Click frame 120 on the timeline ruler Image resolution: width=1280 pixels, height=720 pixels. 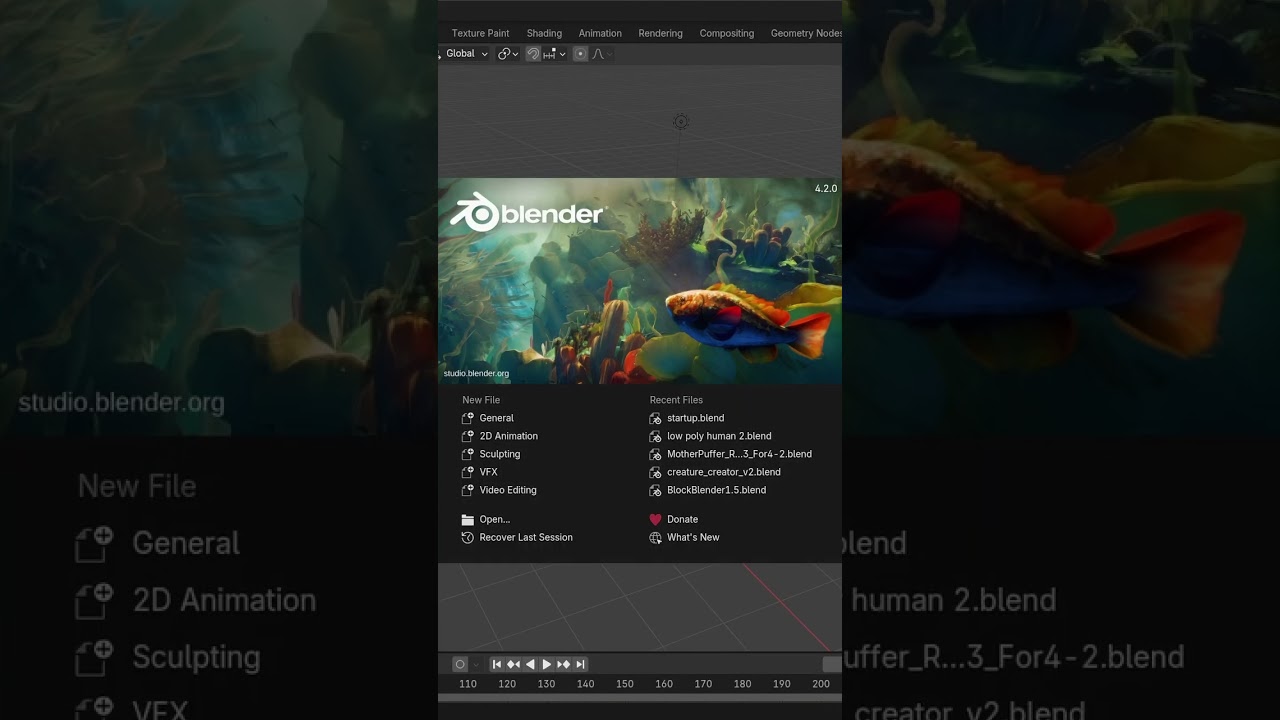[507, 684]
